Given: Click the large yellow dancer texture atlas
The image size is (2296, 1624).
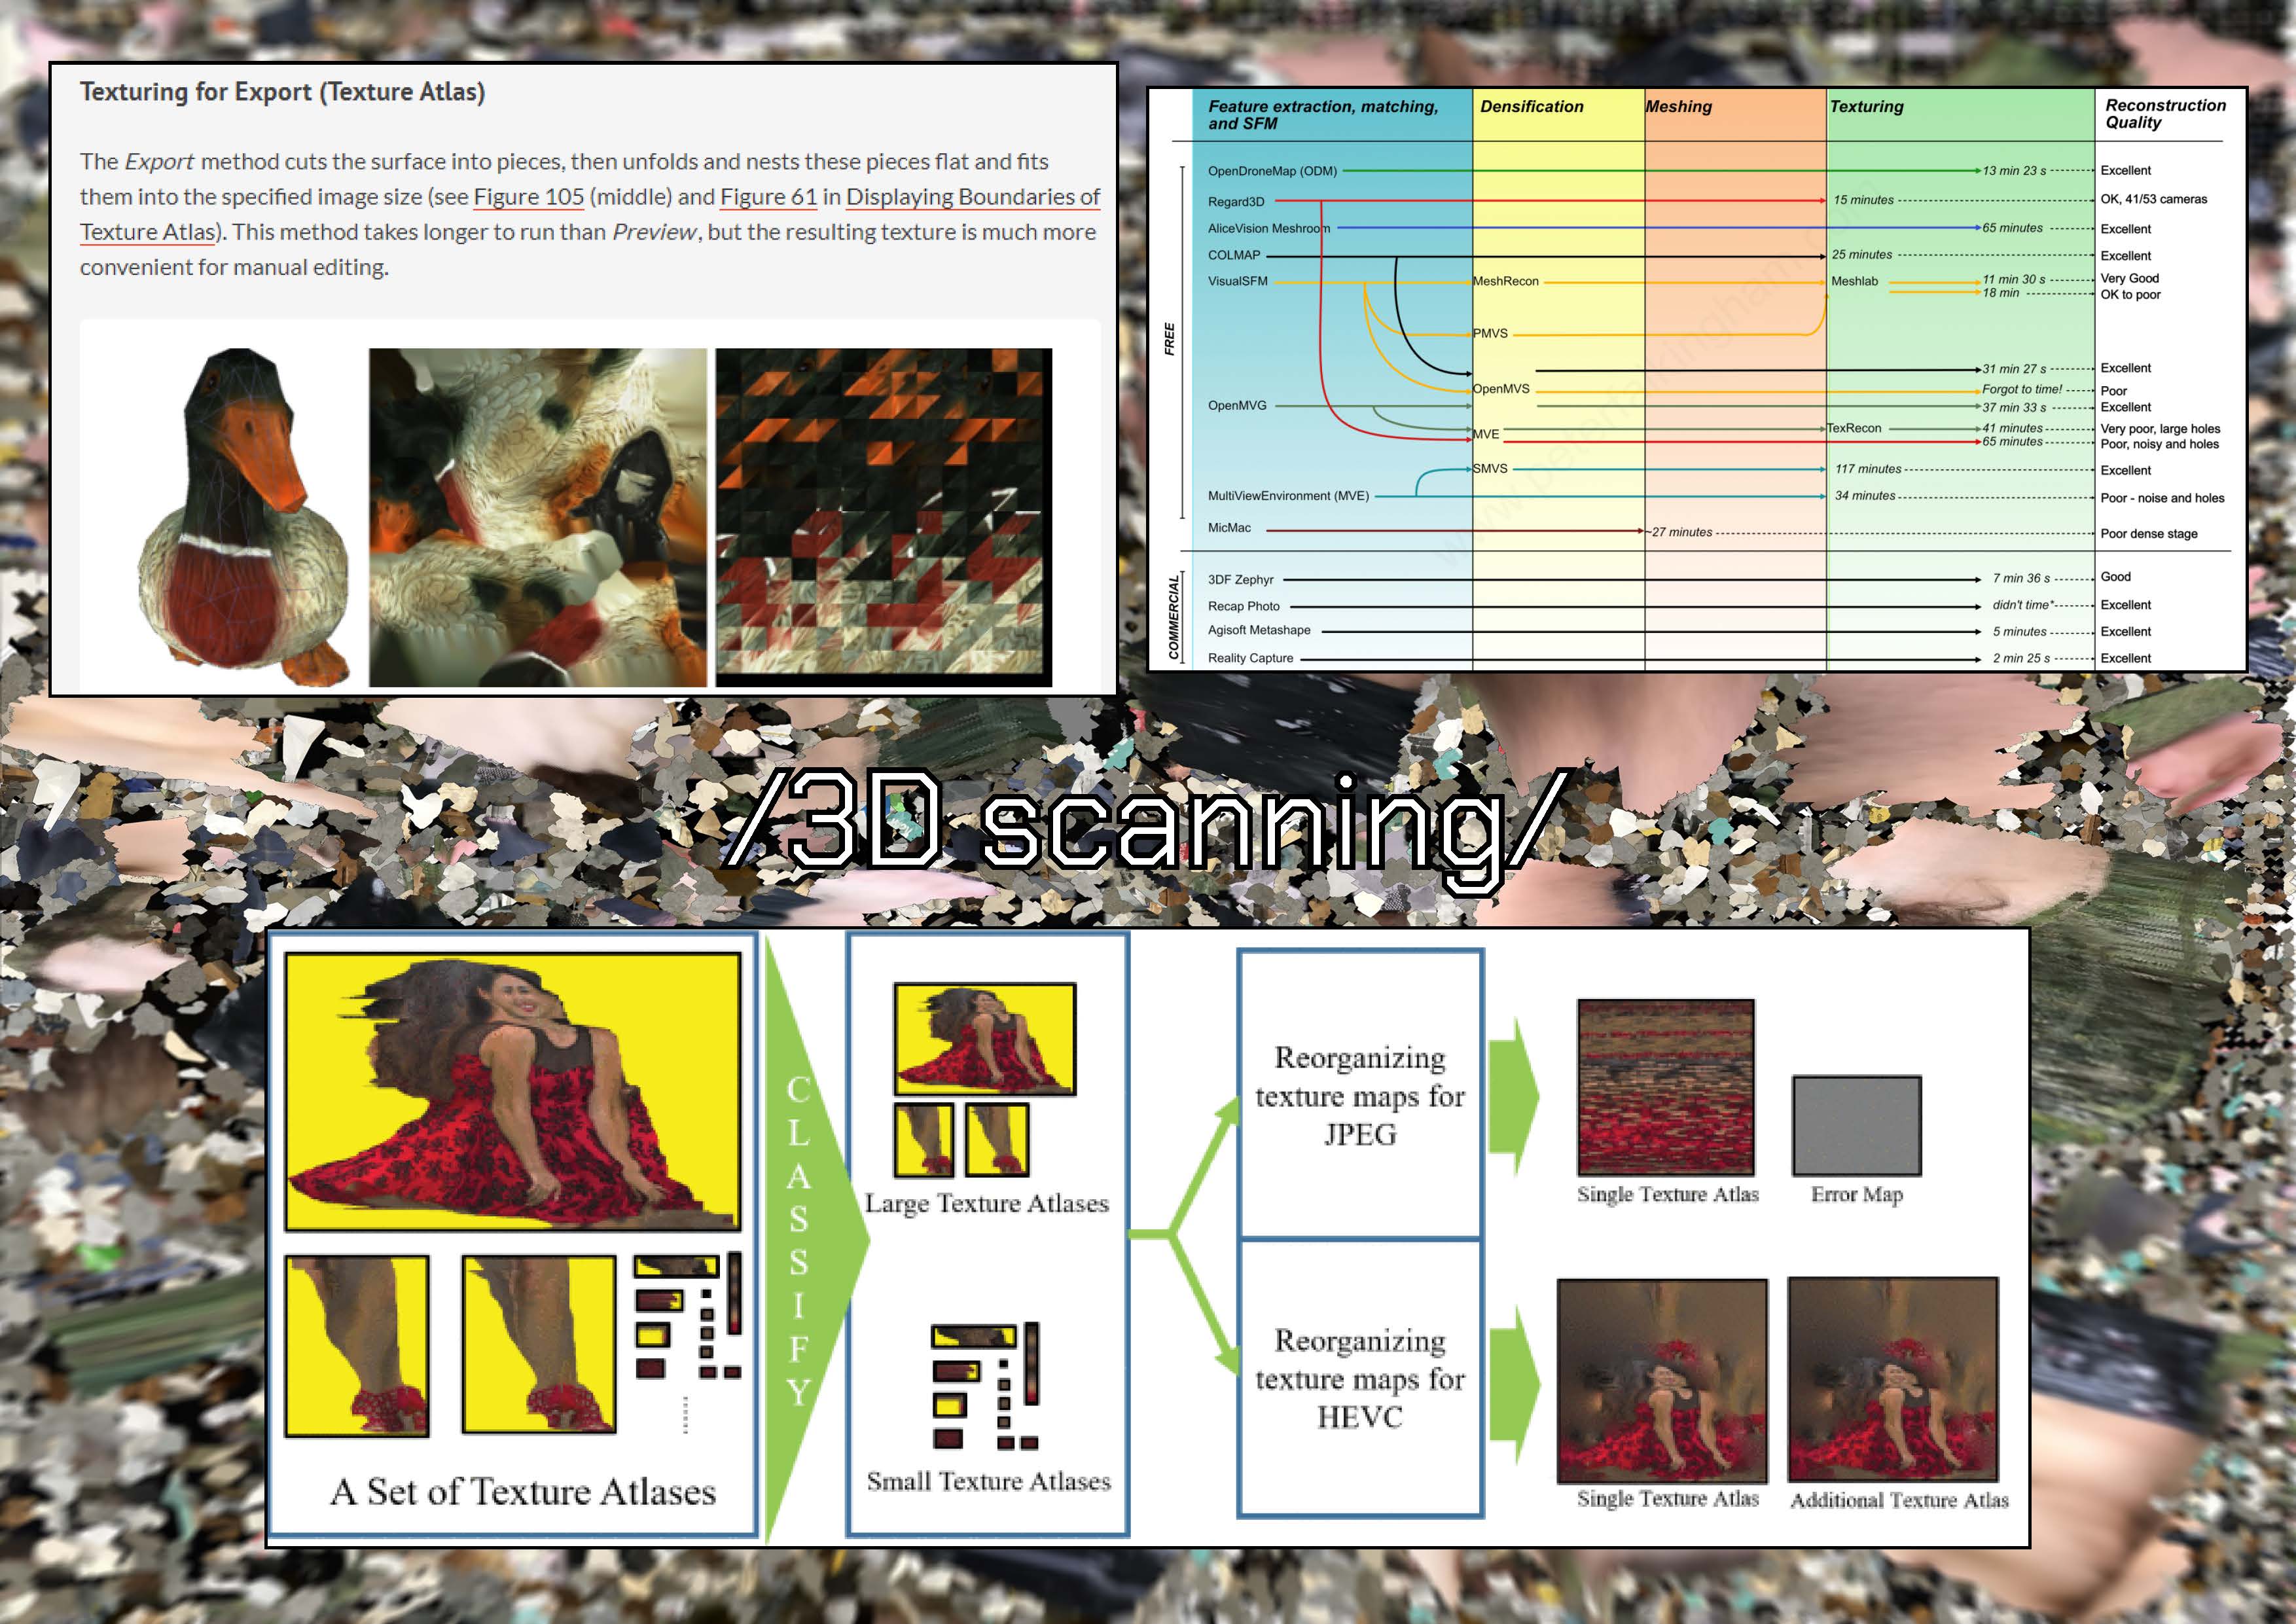Looking at the screenshot, I should coord(513,1091).
